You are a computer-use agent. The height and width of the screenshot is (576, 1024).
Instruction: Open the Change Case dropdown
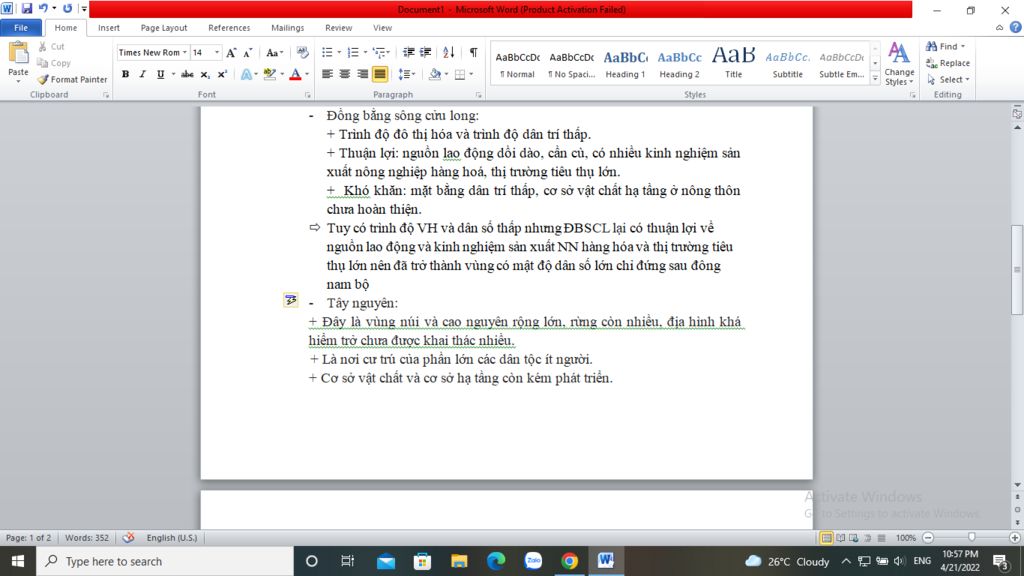(274, 52)
